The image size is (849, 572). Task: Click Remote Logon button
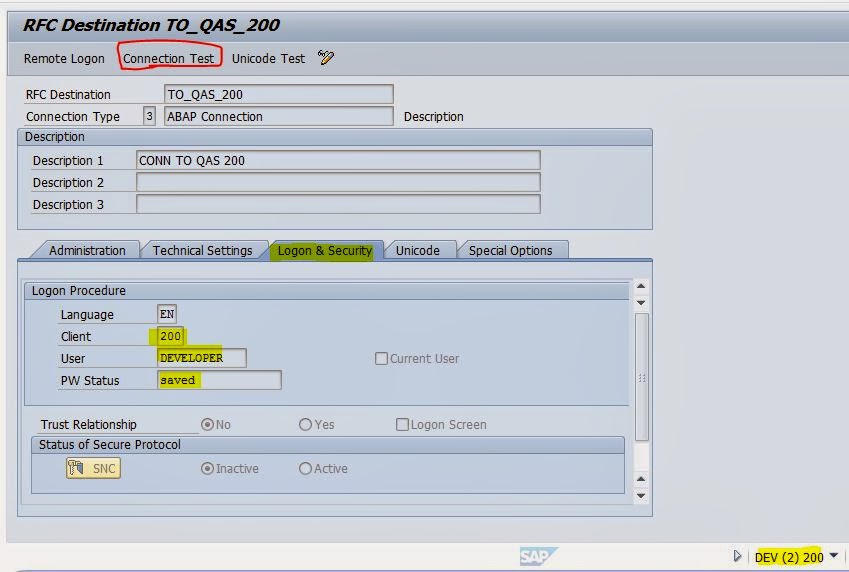point(64,58)
